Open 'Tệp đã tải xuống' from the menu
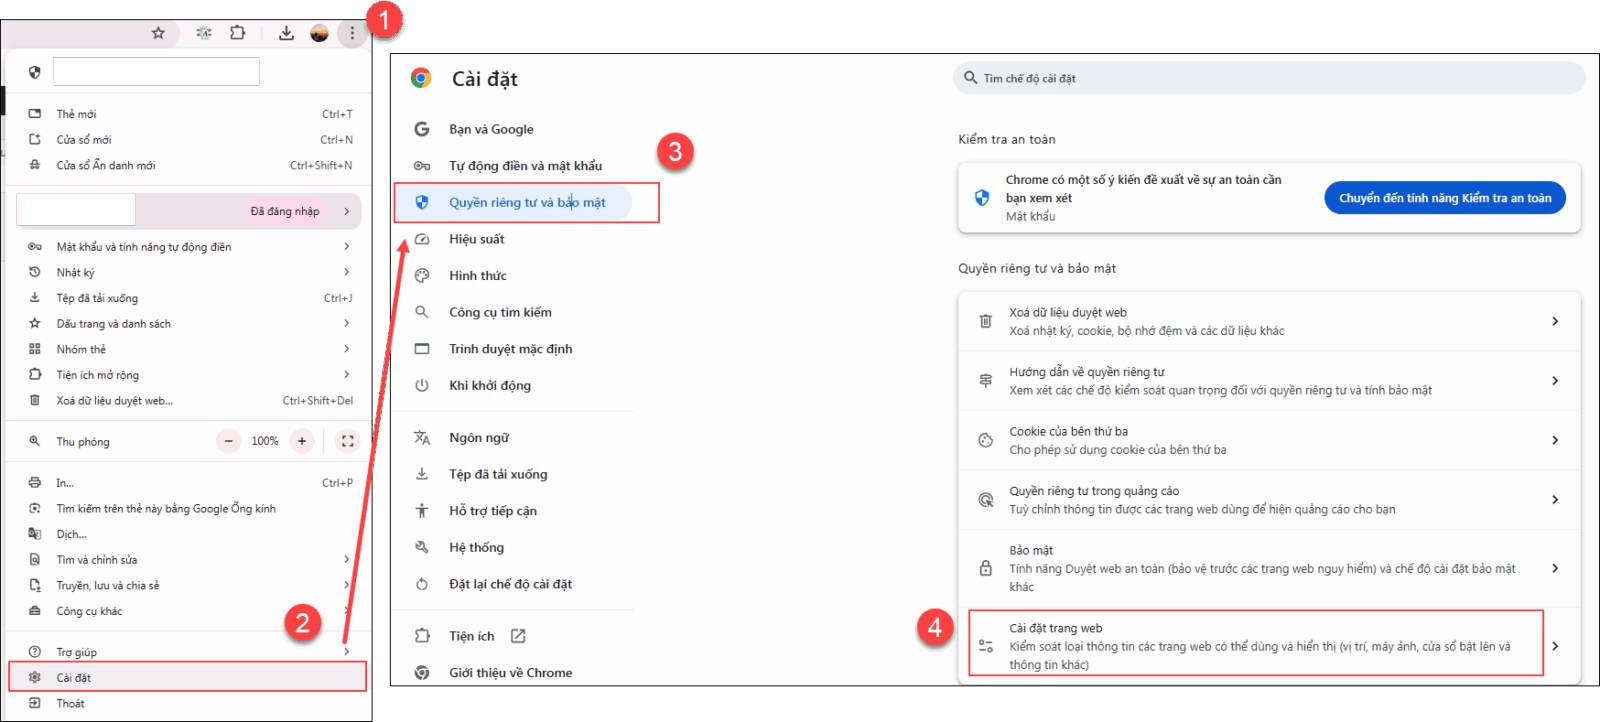The width and height of the screenshot is (1600, 722). pos(190,298)
